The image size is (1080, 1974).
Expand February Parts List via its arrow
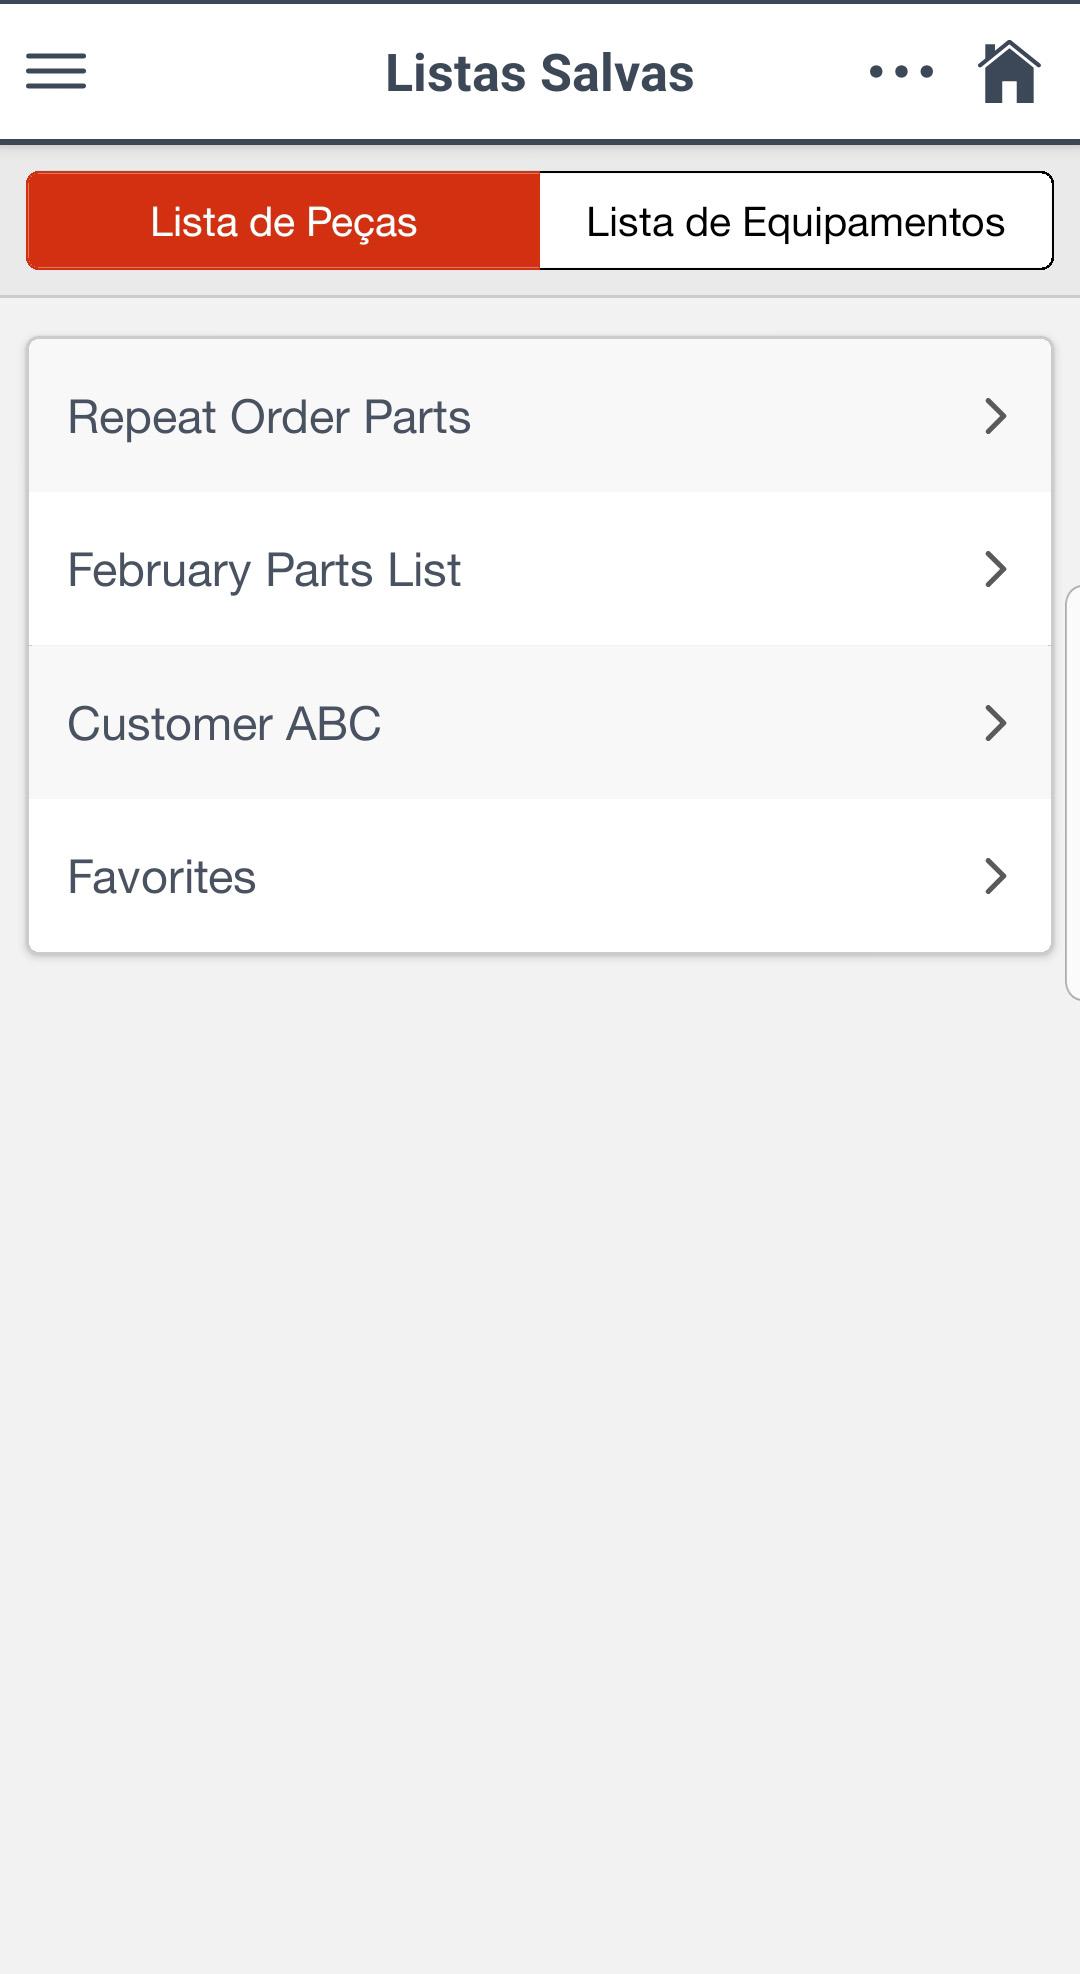pyautogui.click(x=995, y=569)
